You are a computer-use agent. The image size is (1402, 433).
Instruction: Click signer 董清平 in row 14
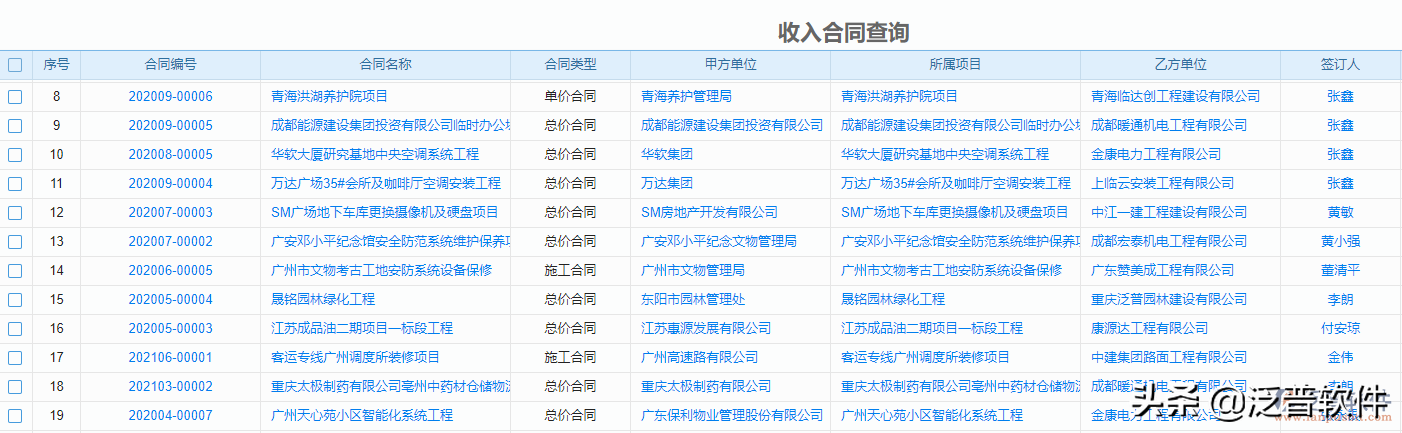(x=1340, y=271)
